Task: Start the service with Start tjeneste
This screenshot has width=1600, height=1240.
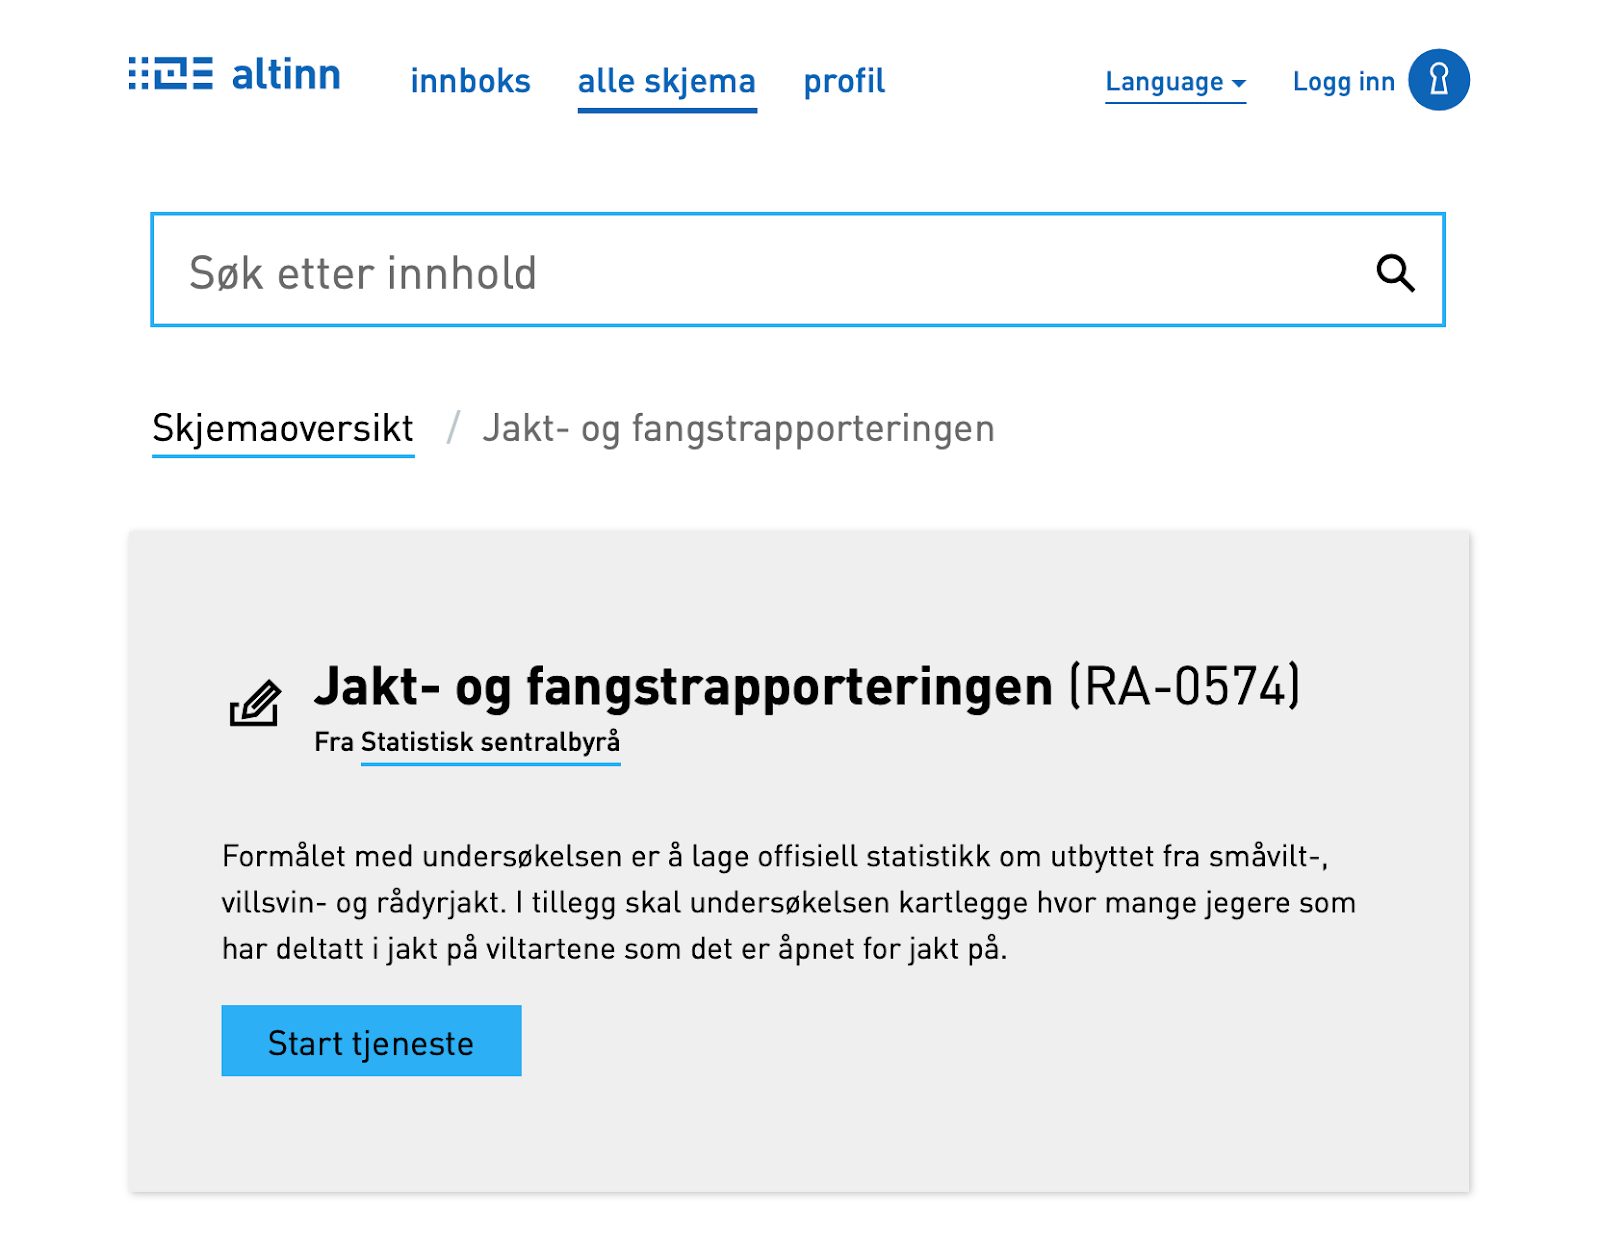Action: [371, 1041]
